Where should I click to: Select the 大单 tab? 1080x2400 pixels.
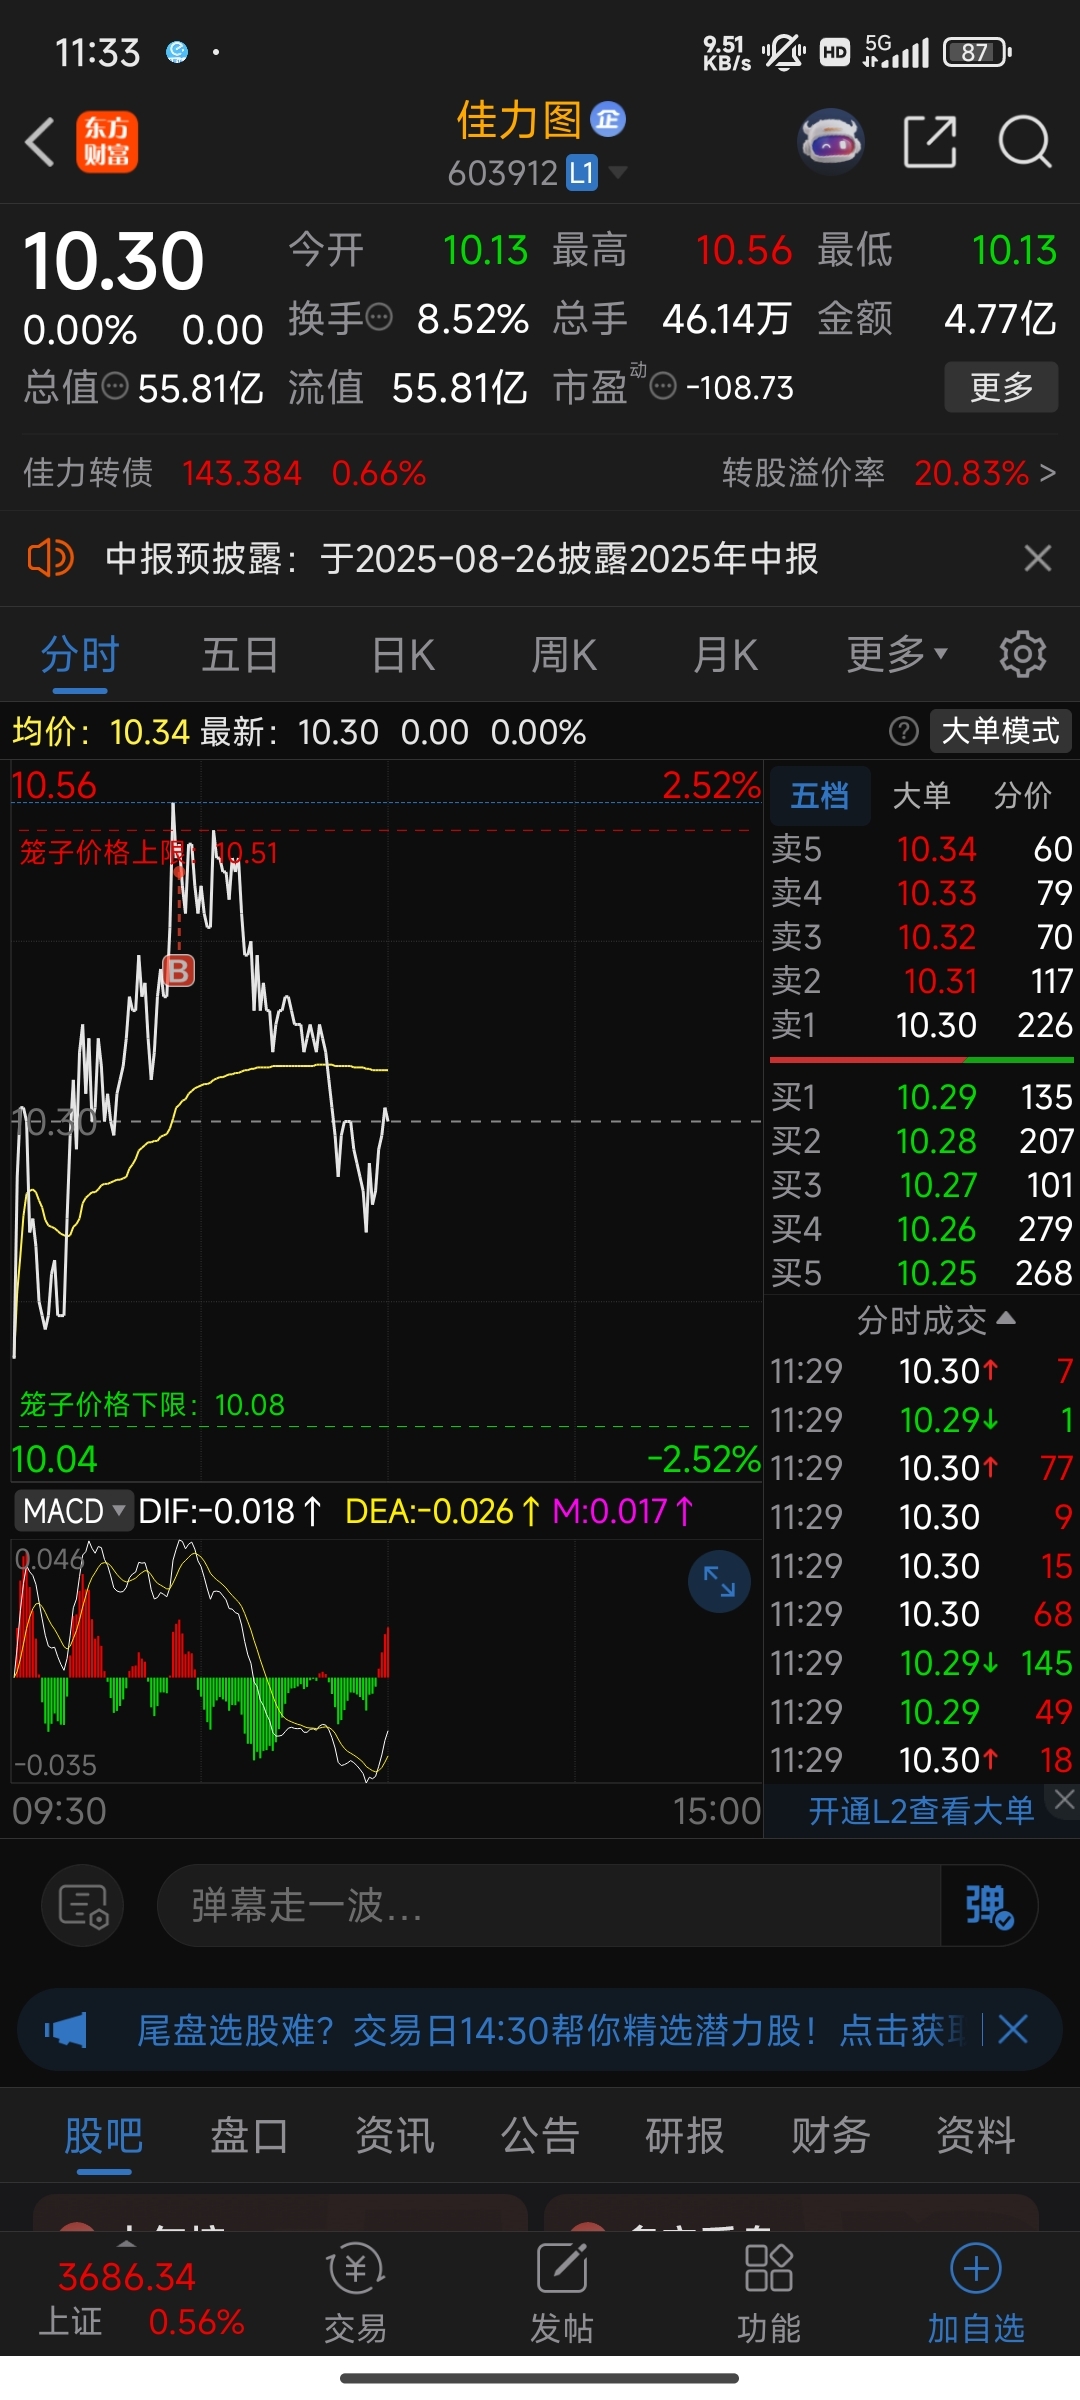click(x=921, y=796)
